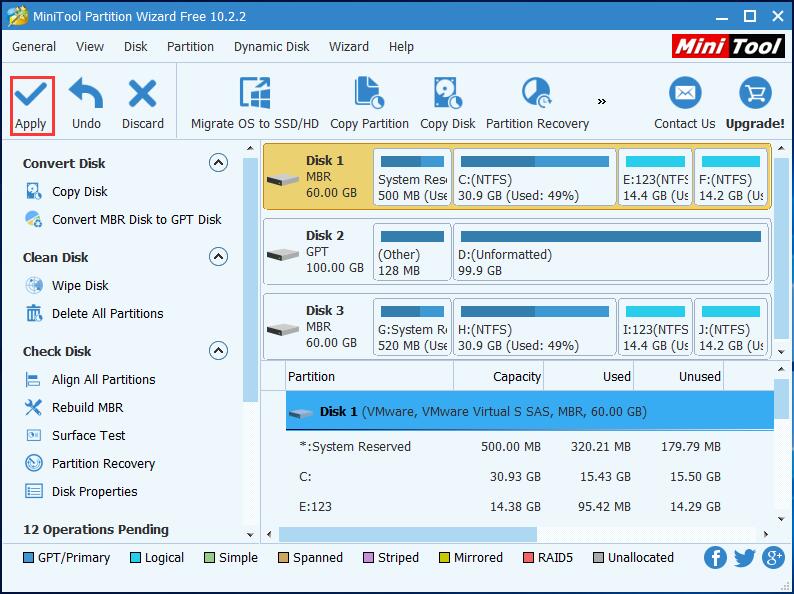The height and width of the screenshot is (594, 794).
Task: Open the Help menu
Action: [401, 47]
